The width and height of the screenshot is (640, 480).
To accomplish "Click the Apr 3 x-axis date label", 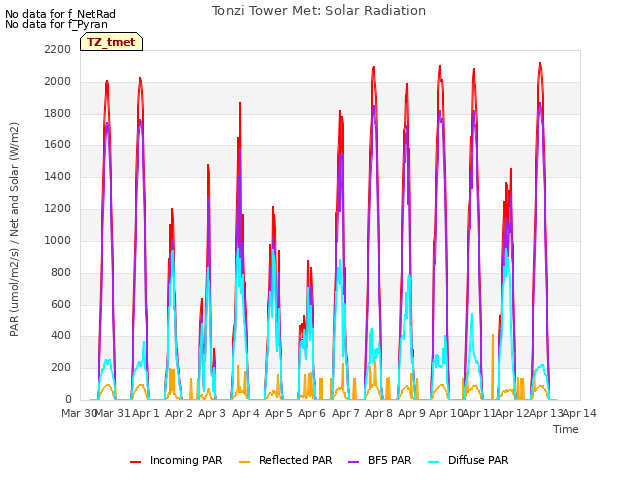I will (212, 413).
